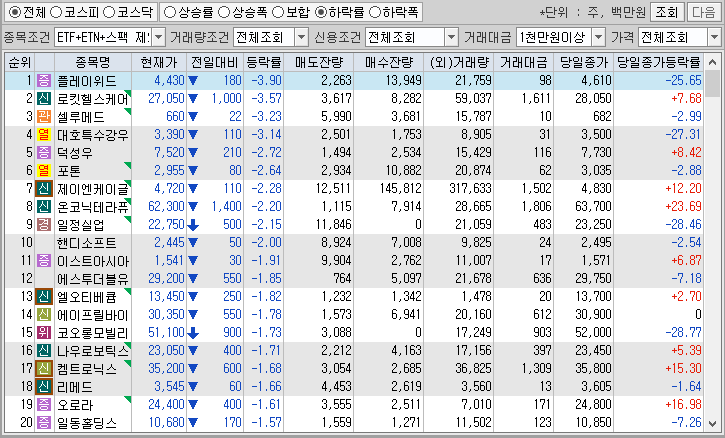Click 대호특수강우 closing change -27.31
This screenshot has width=725, height=438.
pos(683,135)
